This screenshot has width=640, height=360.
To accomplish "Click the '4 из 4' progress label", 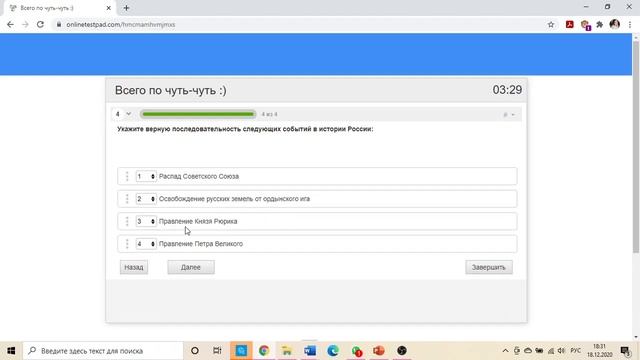I will [x=269, y=114].
